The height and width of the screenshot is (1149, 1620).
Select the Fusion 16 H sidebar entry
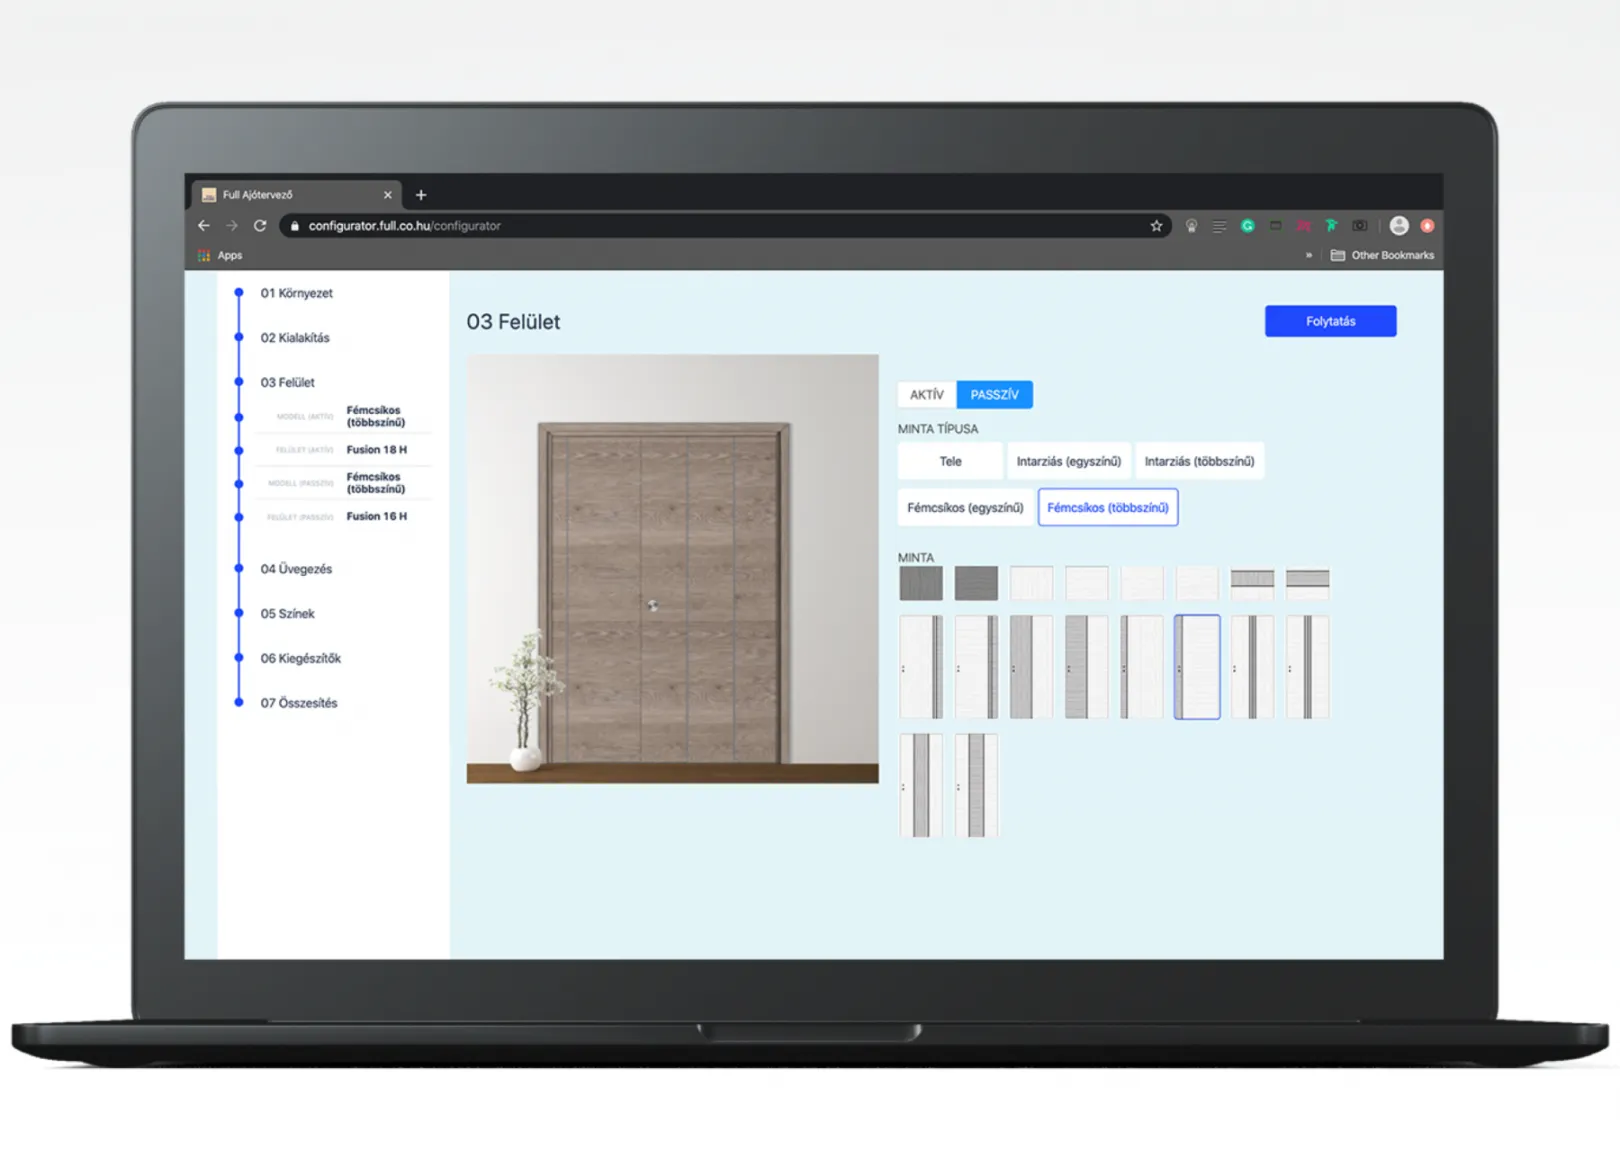point(343,517)
